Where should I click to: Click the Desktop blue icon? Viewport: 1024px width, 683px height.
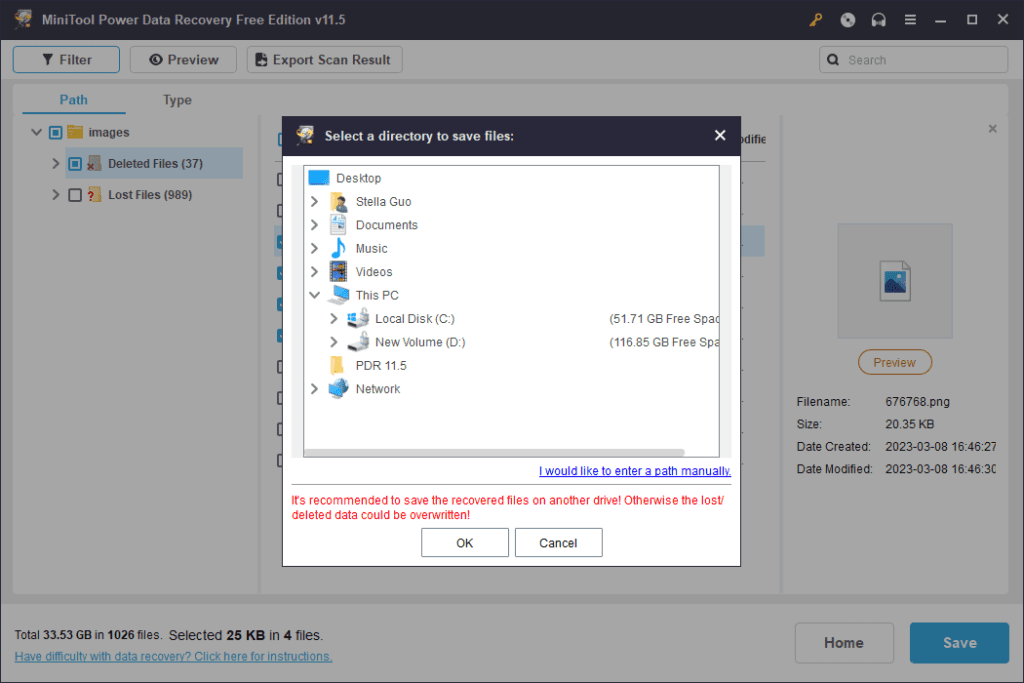(319, 178)
